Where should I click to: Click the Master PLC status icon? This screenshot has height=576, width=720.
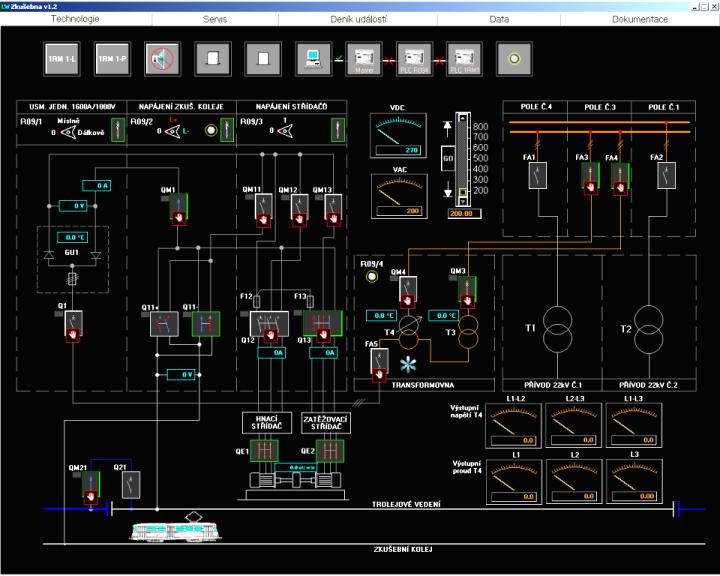[x=363, y=58]
